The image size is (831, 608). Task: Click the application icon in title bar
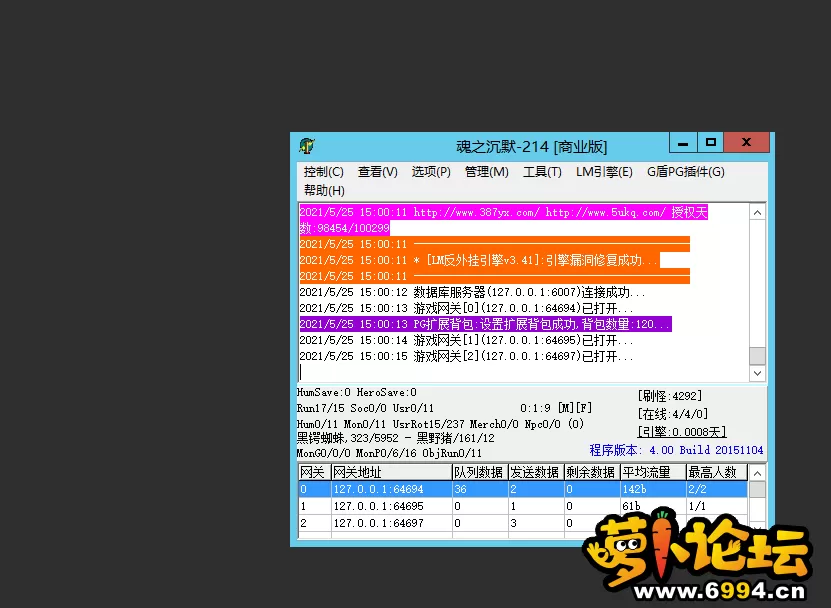coord(307,146)
